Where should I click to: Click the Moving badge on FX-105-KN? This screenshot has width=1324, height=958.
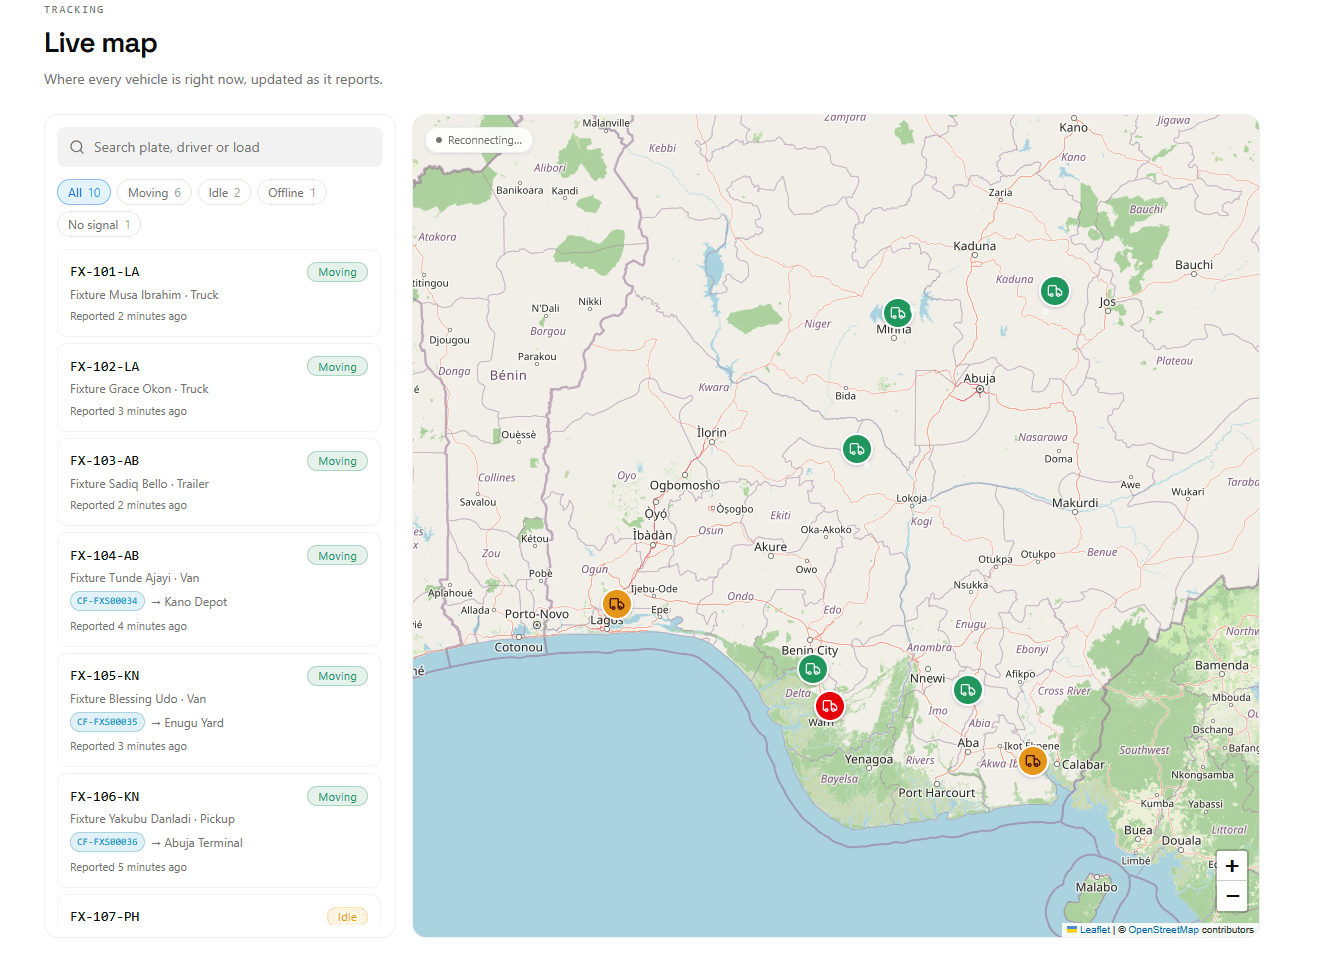[337, 676]
